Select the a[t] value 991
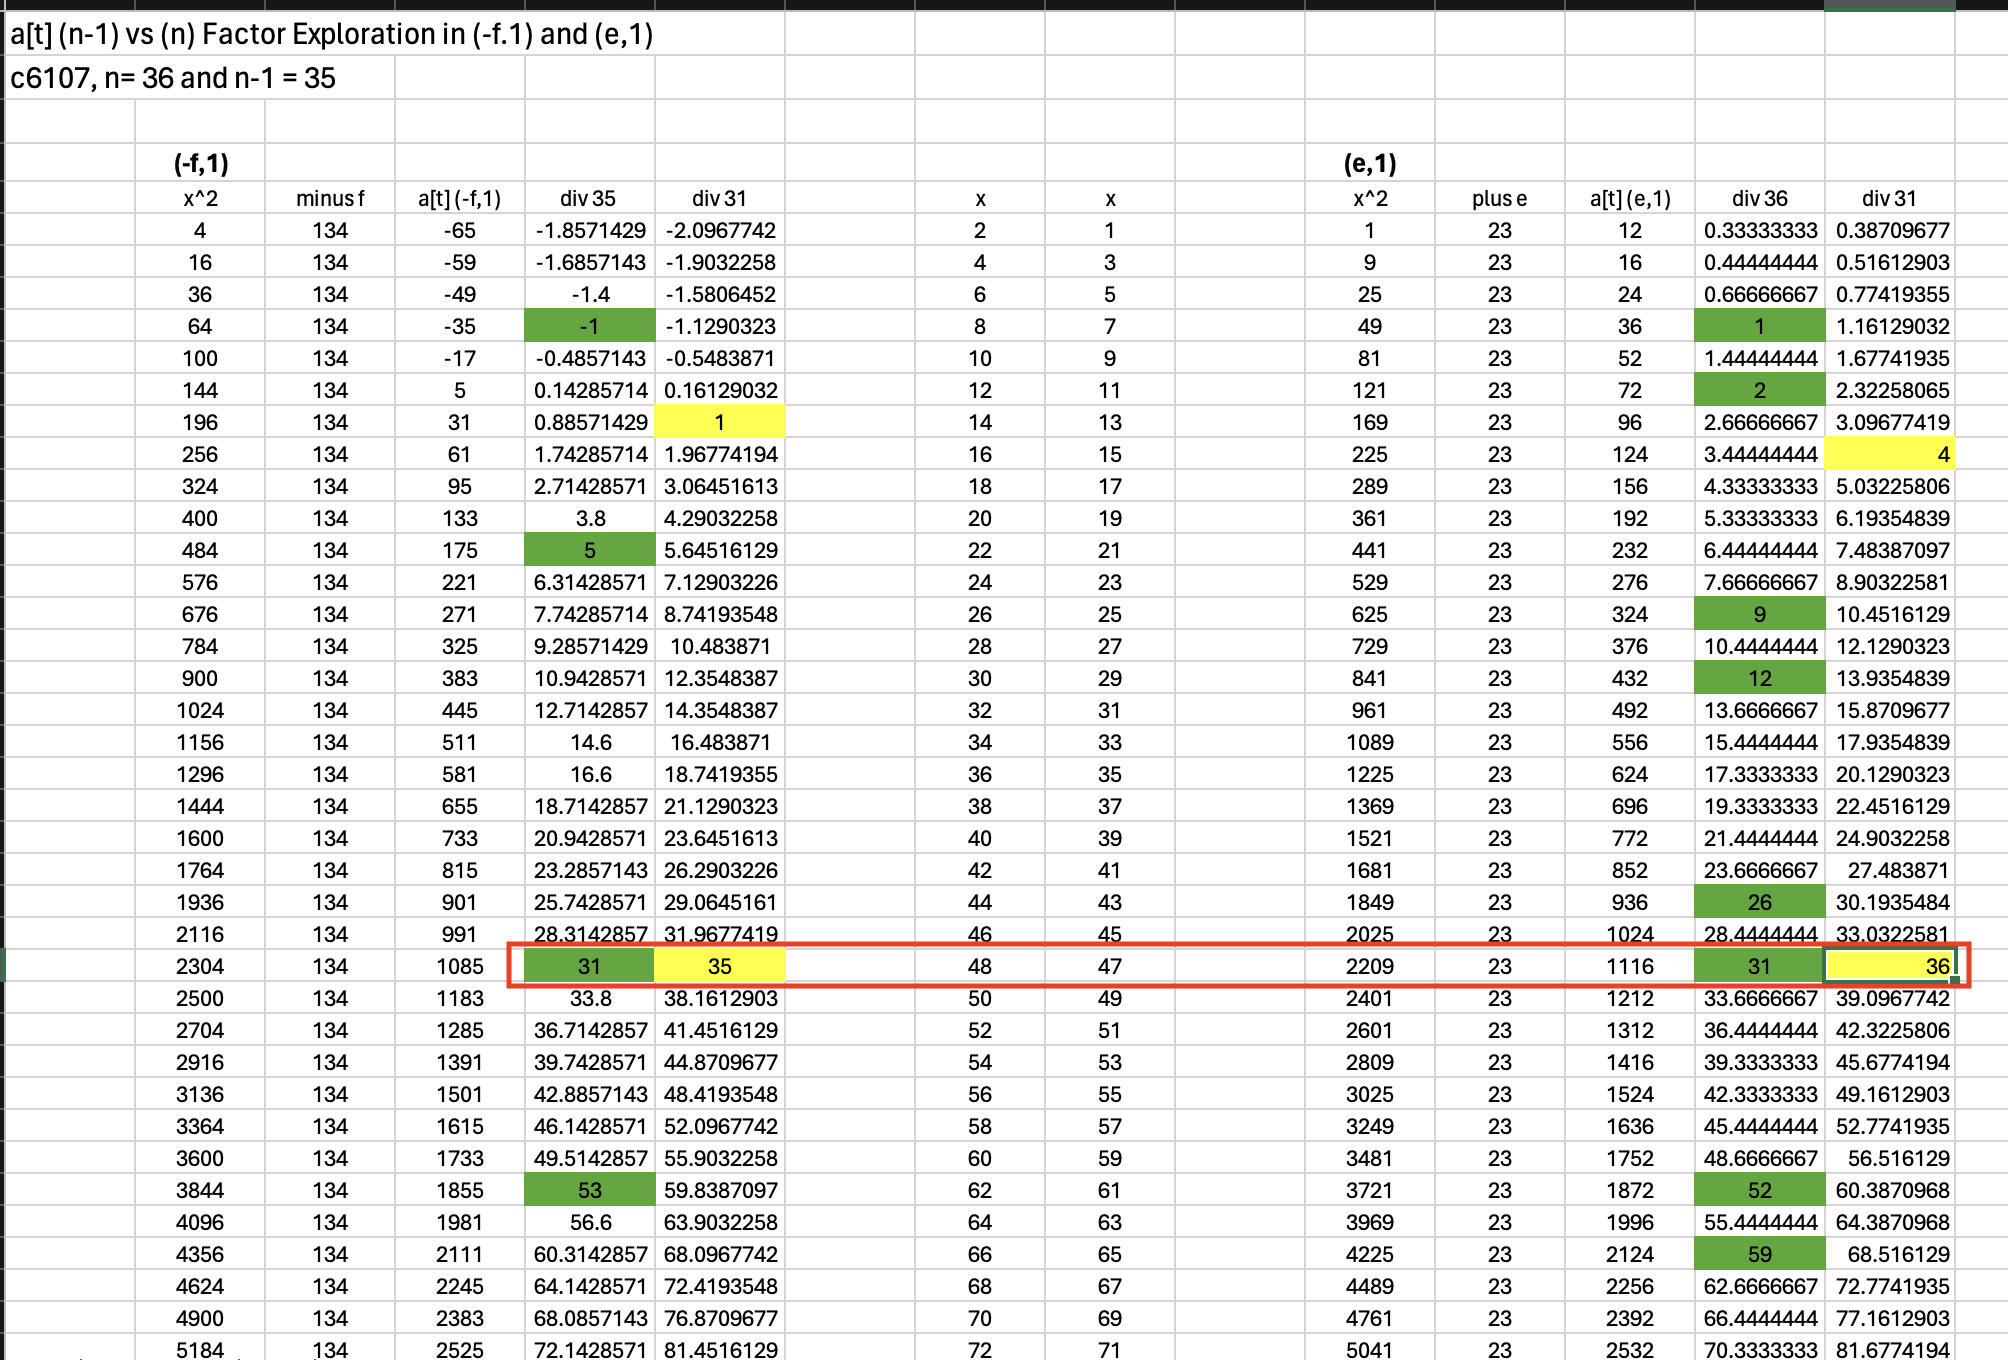This screenshot has width=2008, height=1360. tap(460, 934)
